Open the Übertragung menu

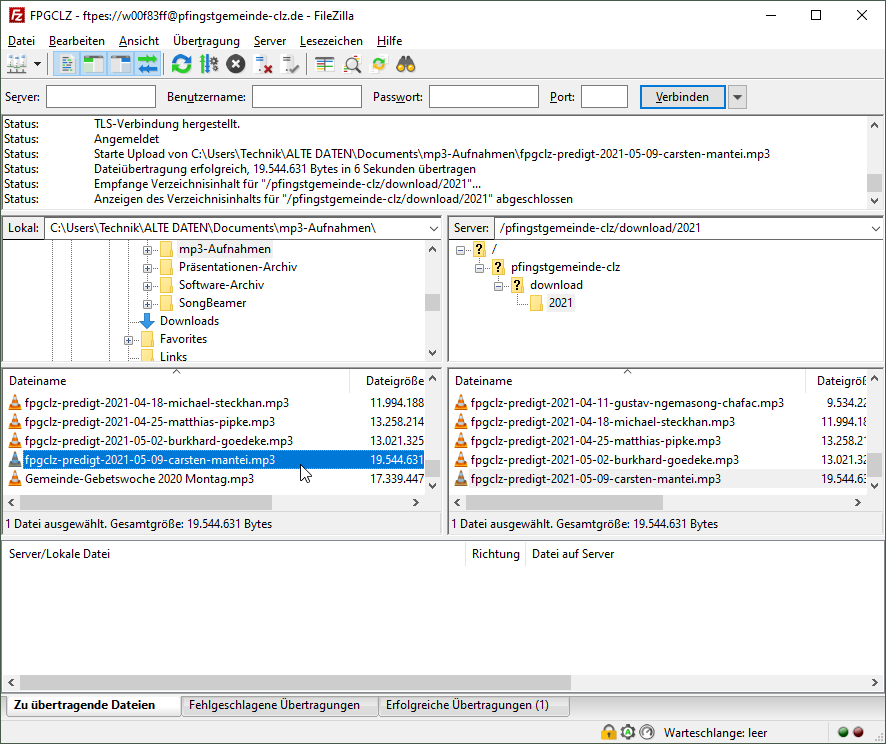pyautogui.click(x=206, y=41)
